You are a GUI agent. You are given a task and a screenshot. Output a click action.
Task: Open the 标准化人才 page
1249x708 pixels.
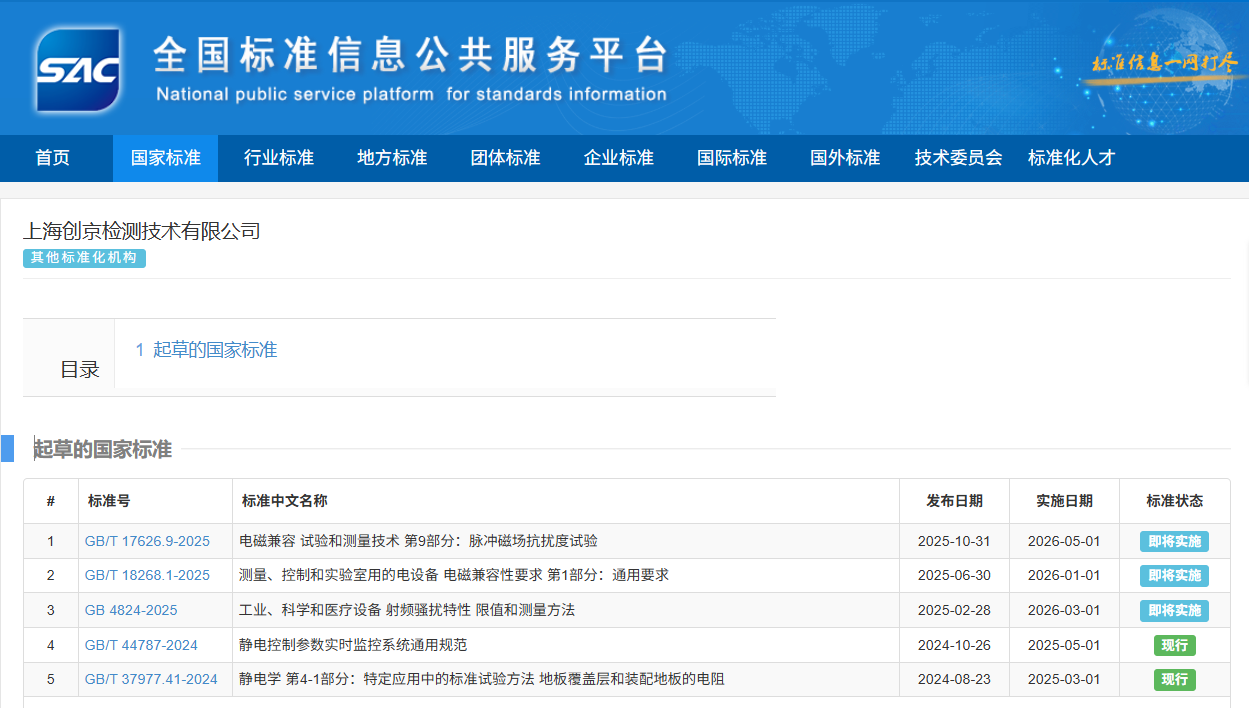click(1071, 157)
